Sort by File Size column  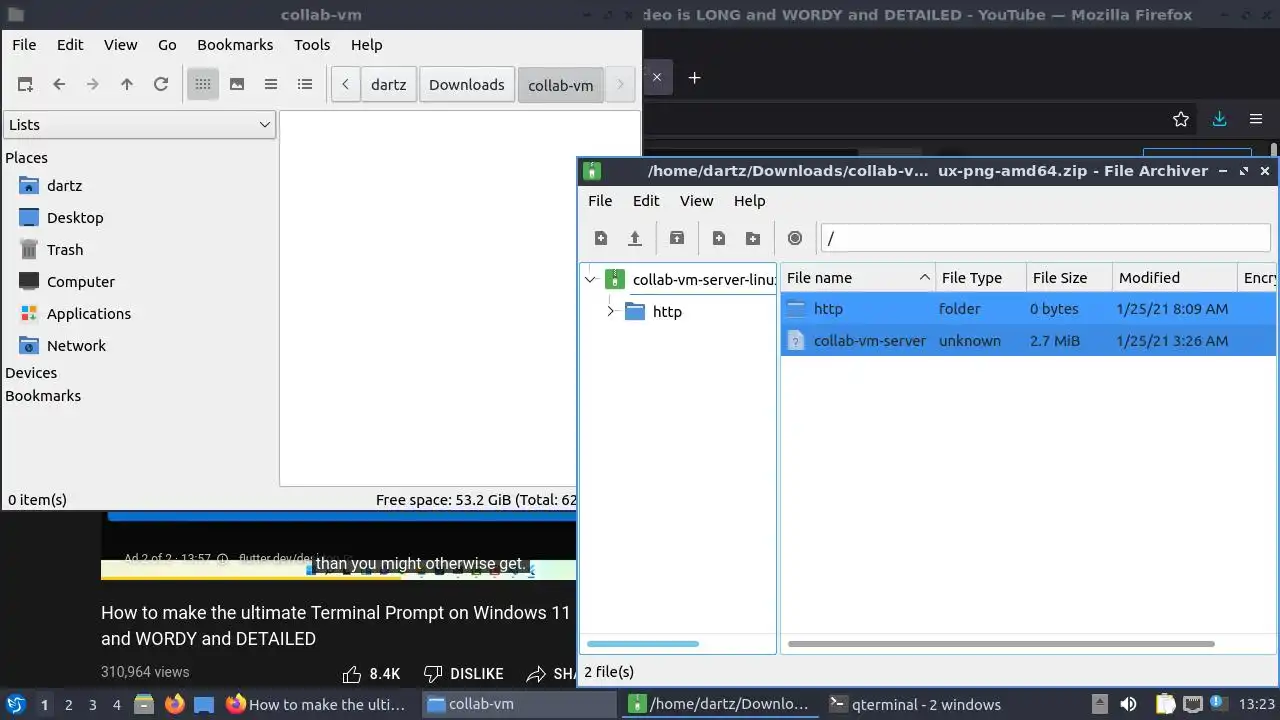[1069, 278]
